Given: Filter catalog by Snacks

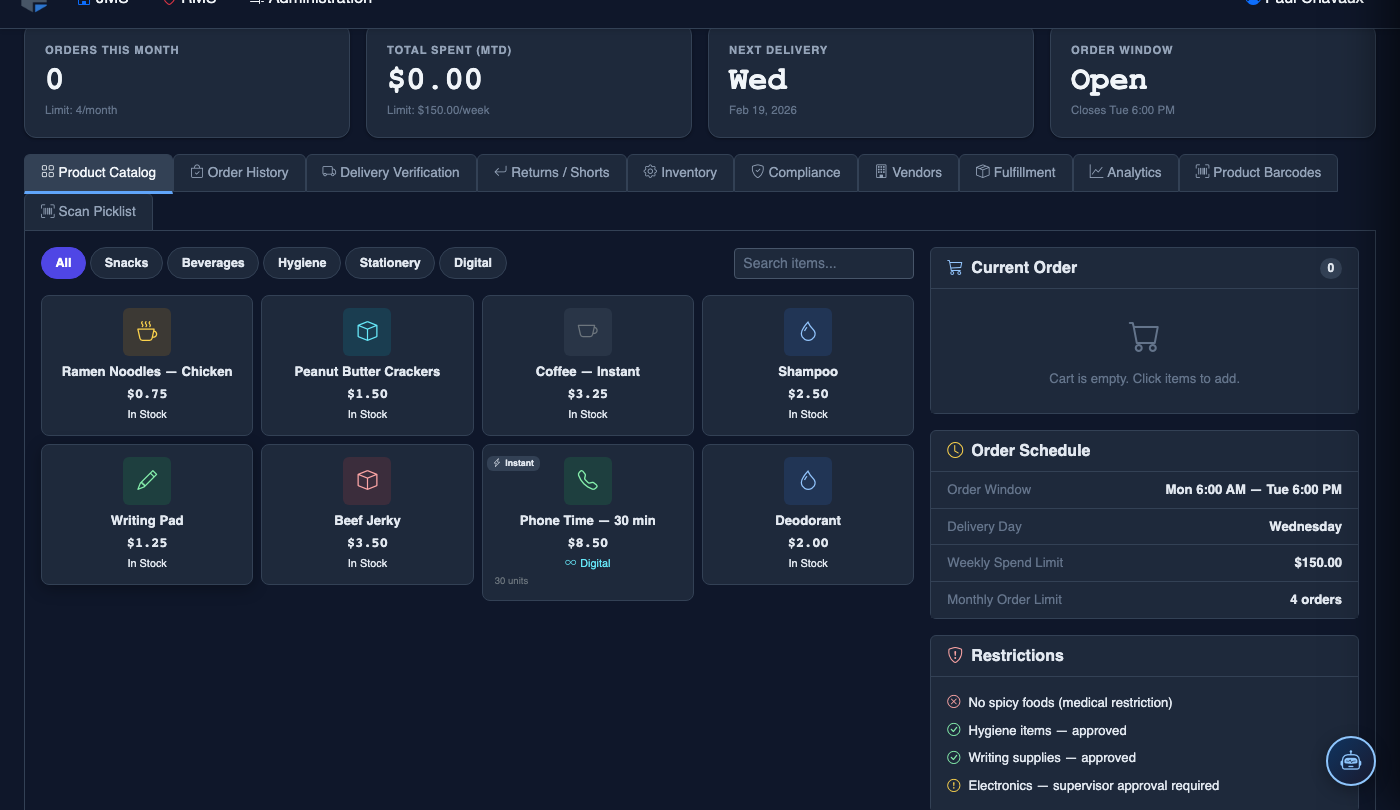Looking at the screenshot, I should click(126, 263).
